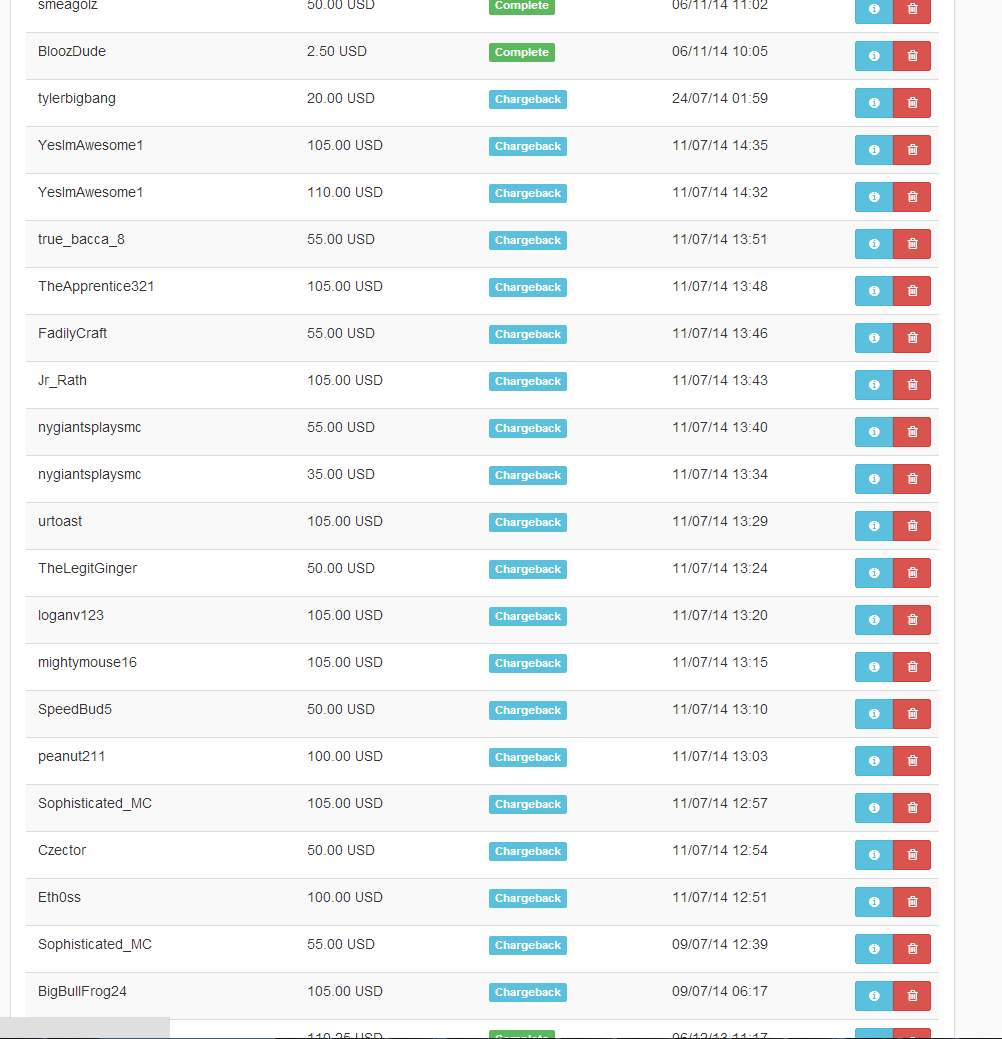Open info for BloozDude payment
This screenshot has height=1039, width=1002.
click(874, 56)
